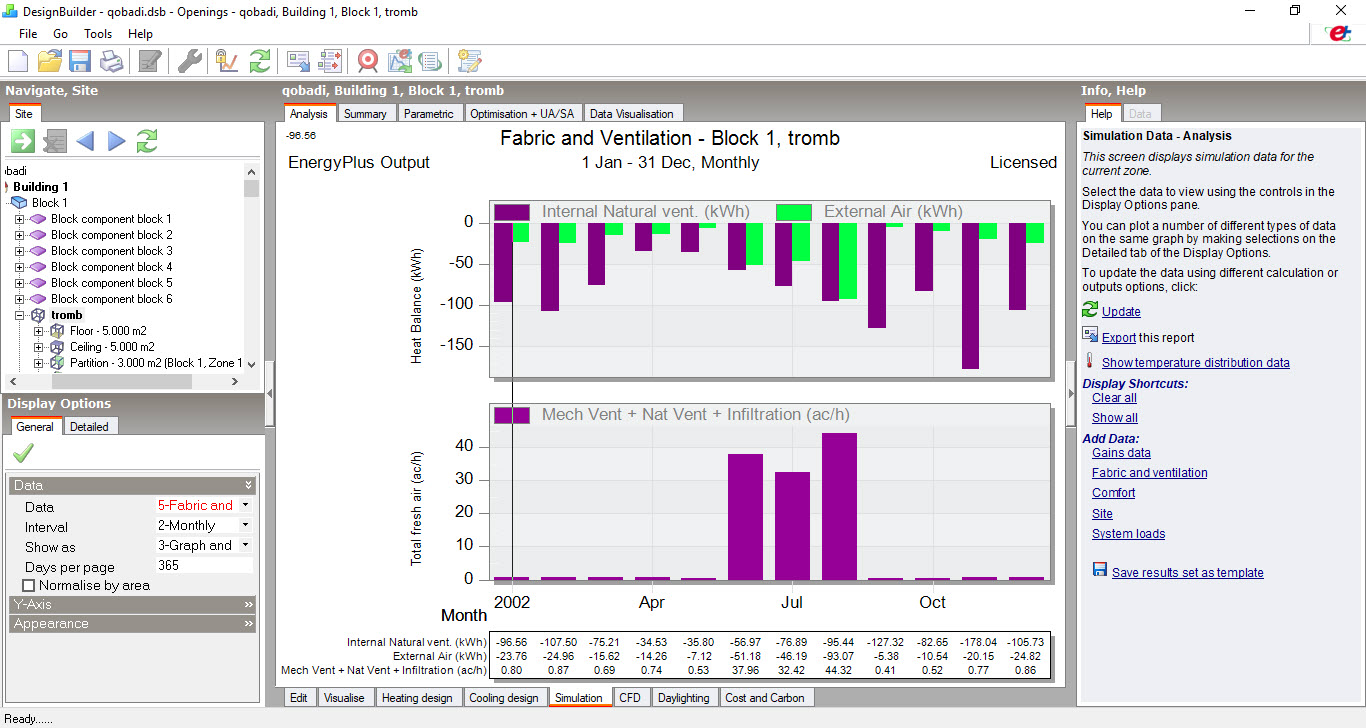This screenshot has height=728, width=1366.
Task: Click the Gains data link
Action: pos(1121,453)
